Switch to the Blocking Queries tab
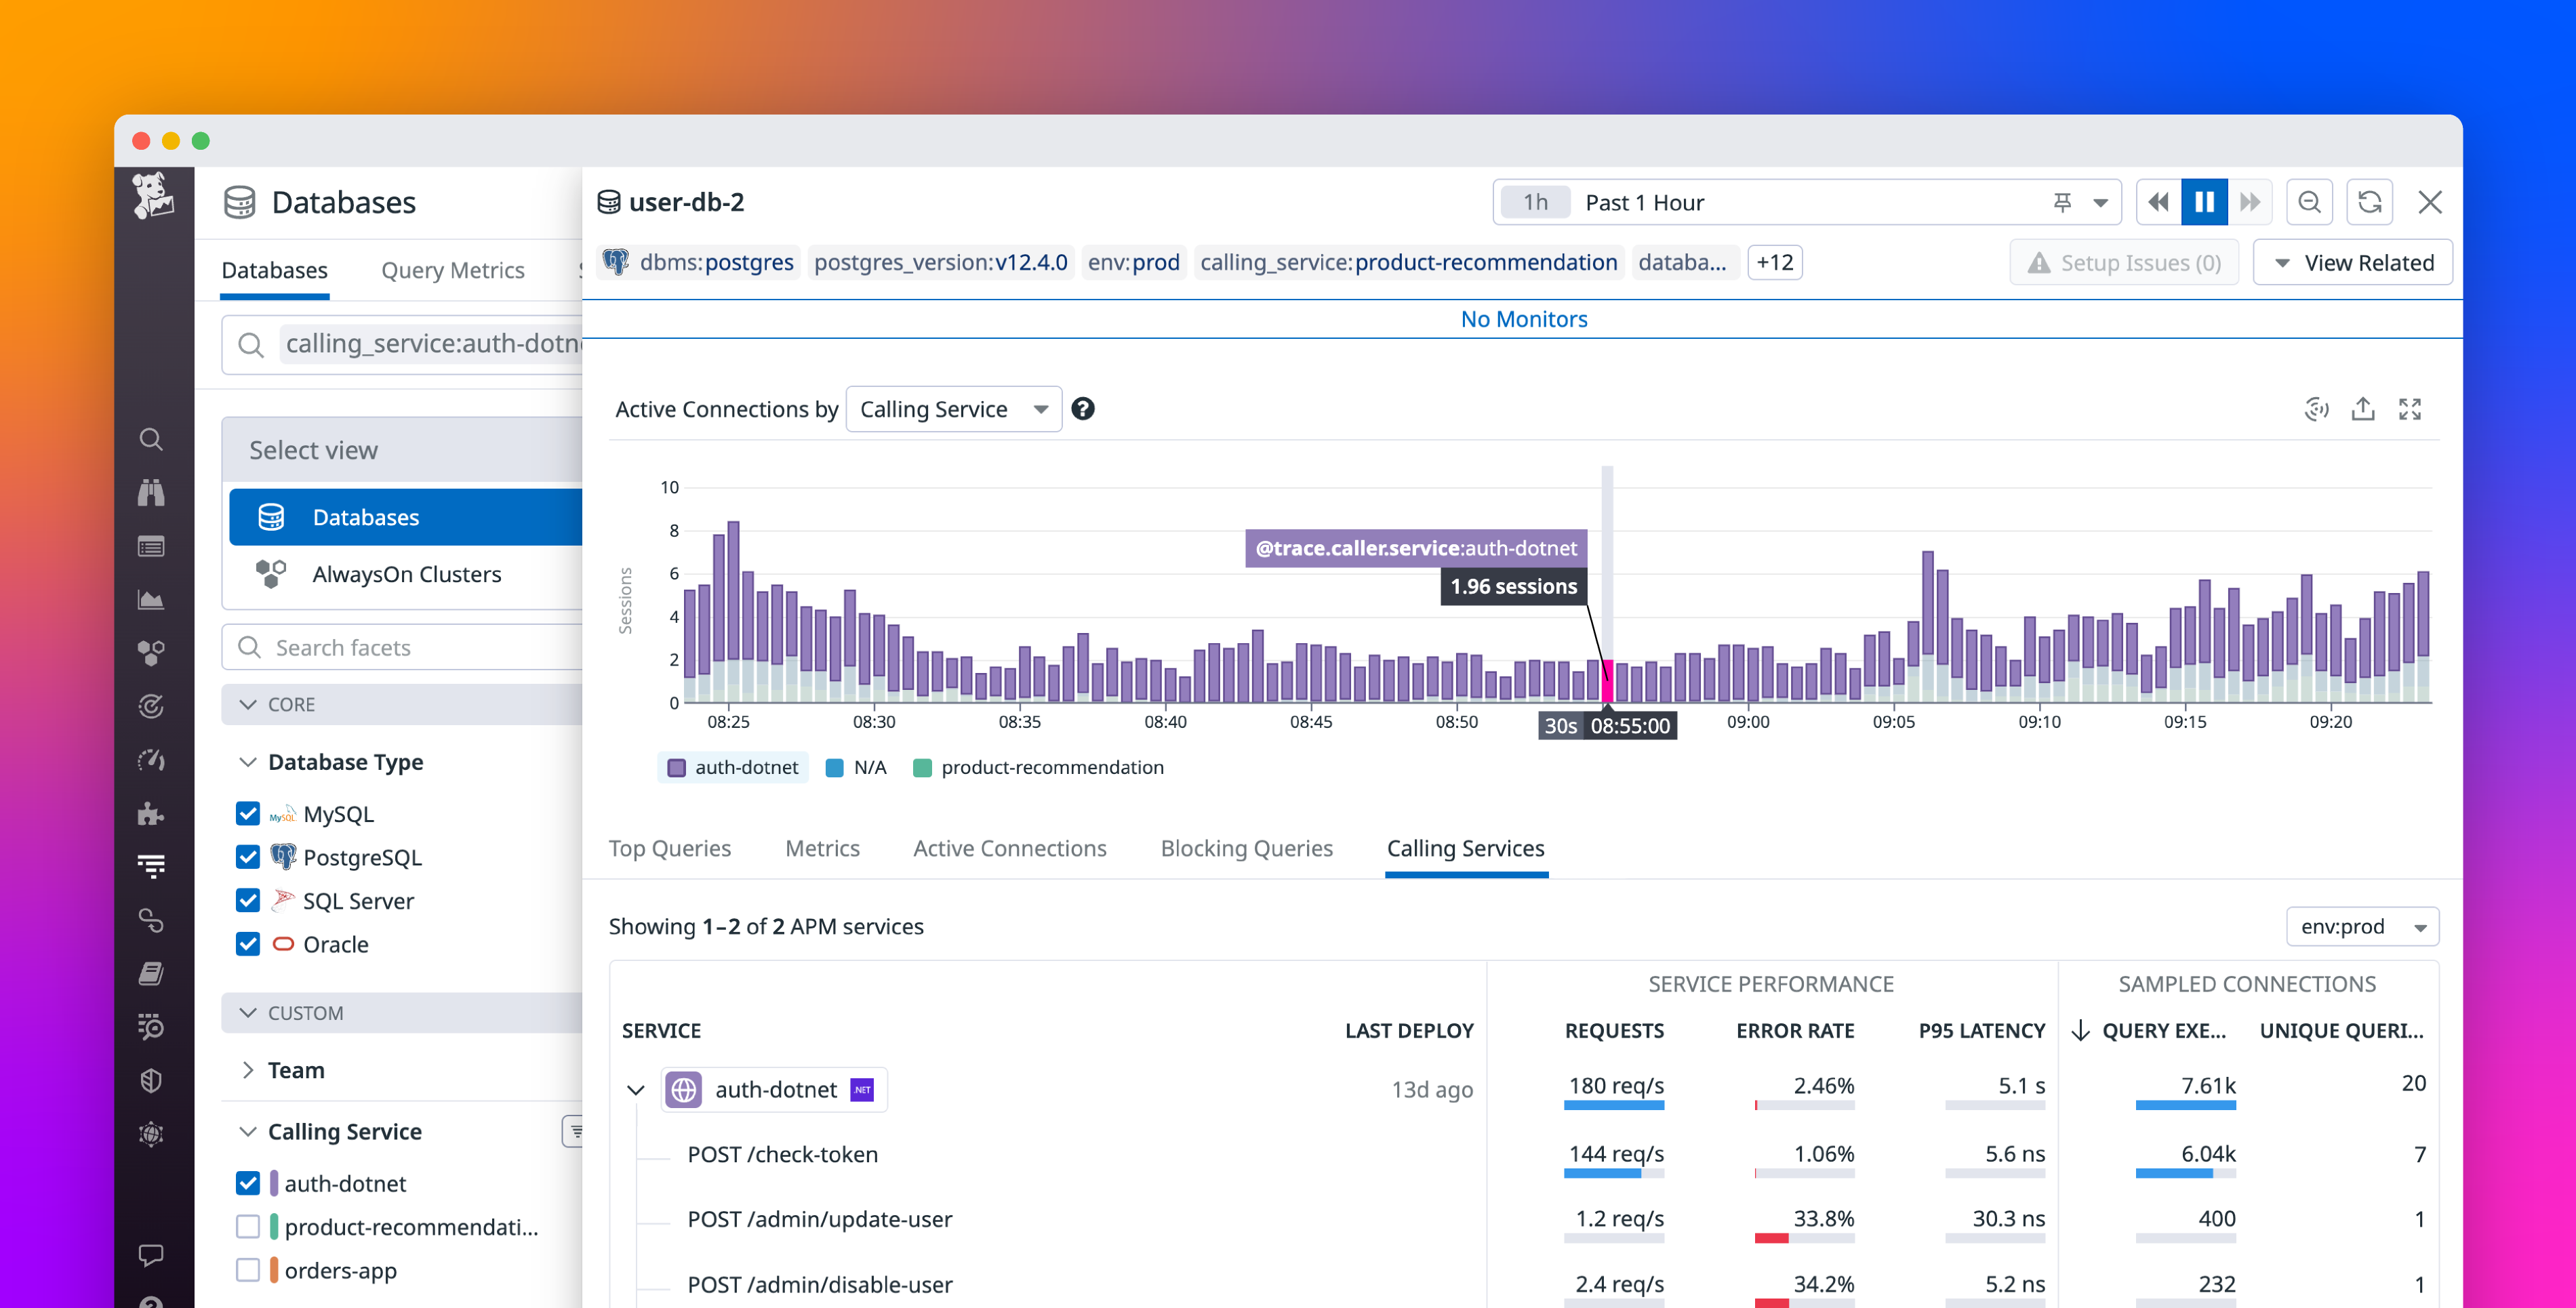2576x1308 pixels. coord(1246,848)
